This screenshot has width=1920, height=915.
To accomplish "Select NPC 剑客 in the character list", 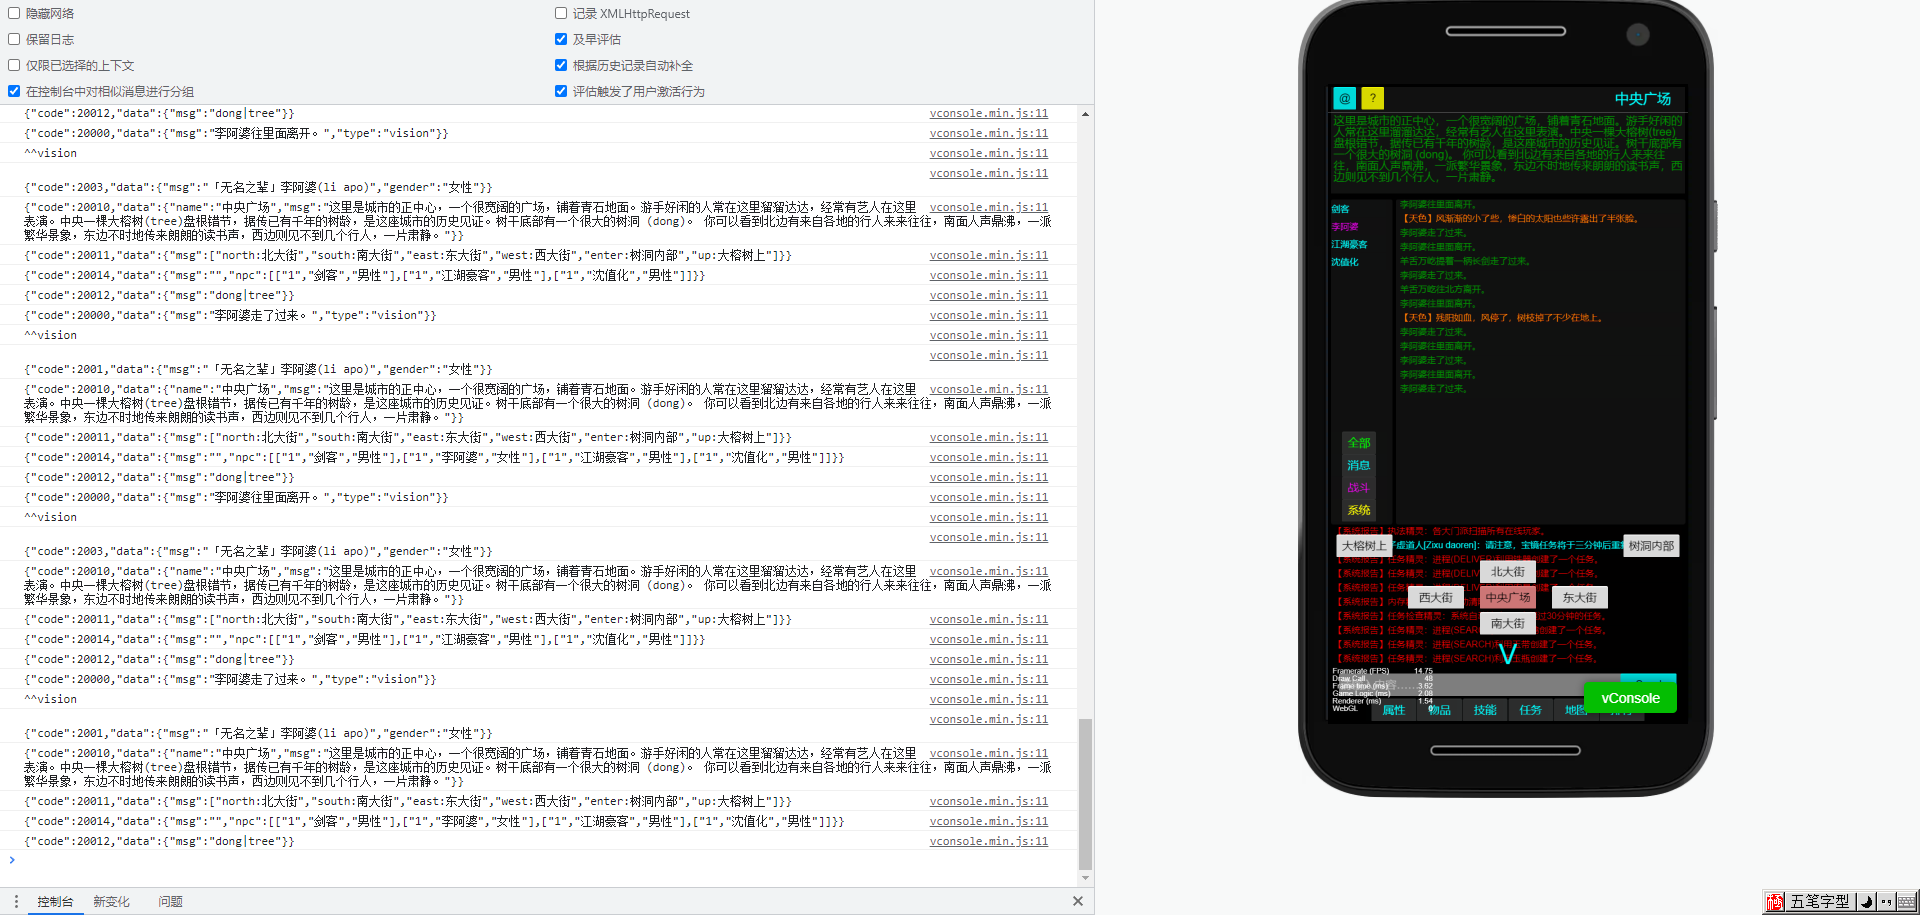I will [1340, 209].
